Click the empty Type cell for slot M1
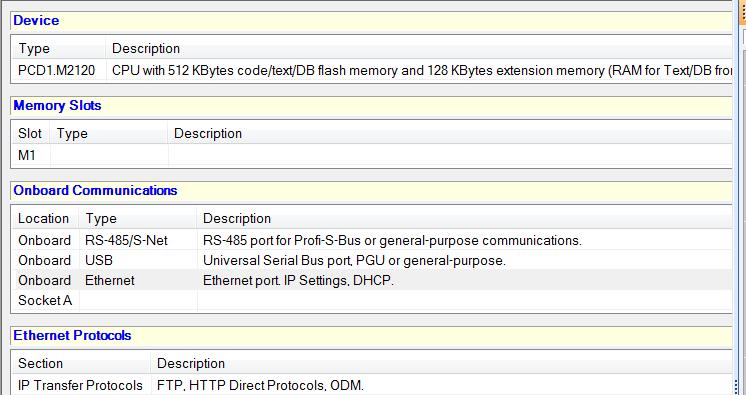Viewport: 746px width, 395px height. [109, 155]
